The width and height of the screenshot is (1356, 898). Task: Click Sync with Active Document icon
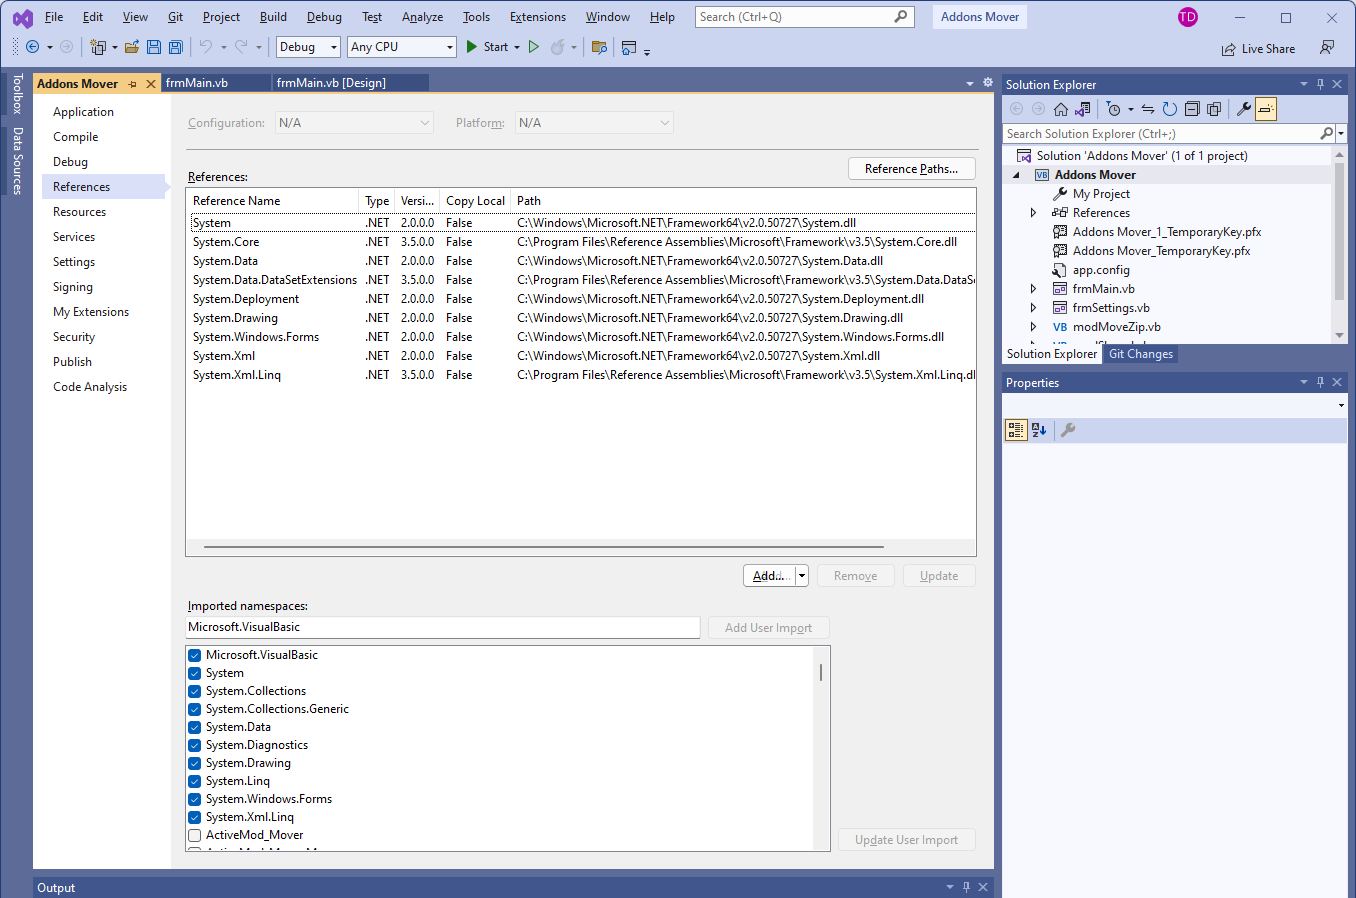1148,109
